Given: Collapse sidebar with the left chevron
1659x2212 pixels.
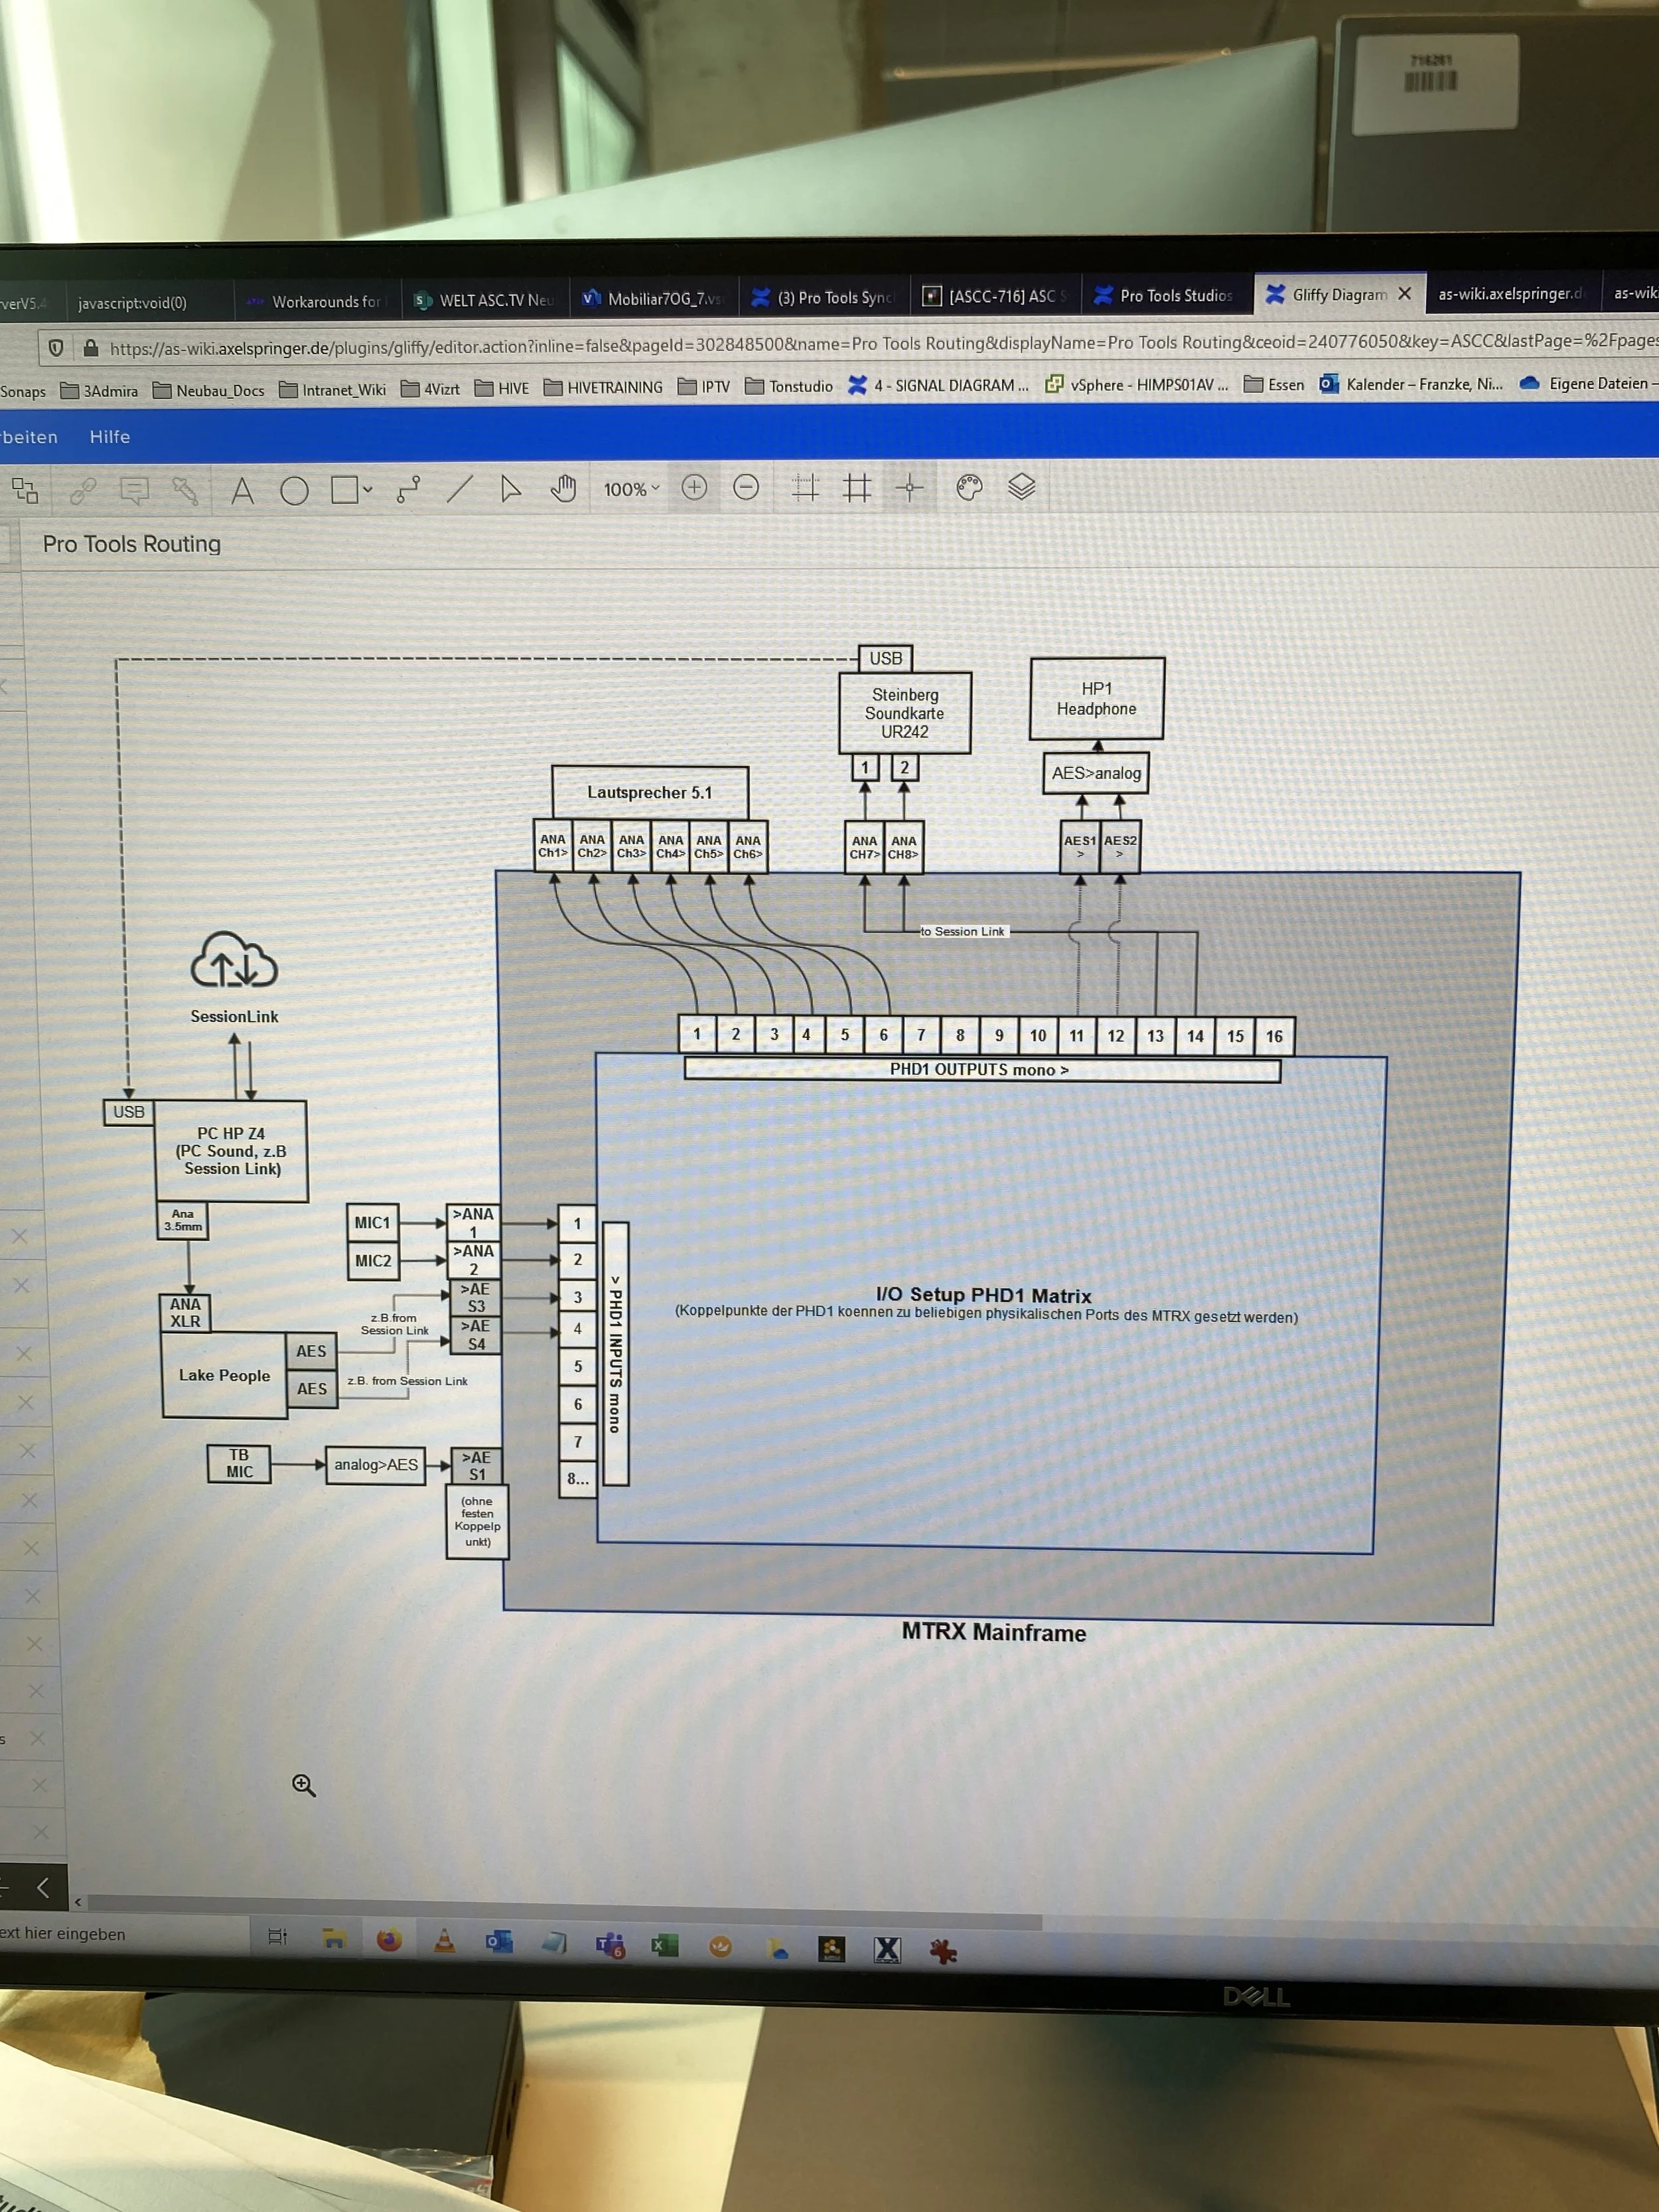Looking at the screenshot, I should coord(43,1887).
